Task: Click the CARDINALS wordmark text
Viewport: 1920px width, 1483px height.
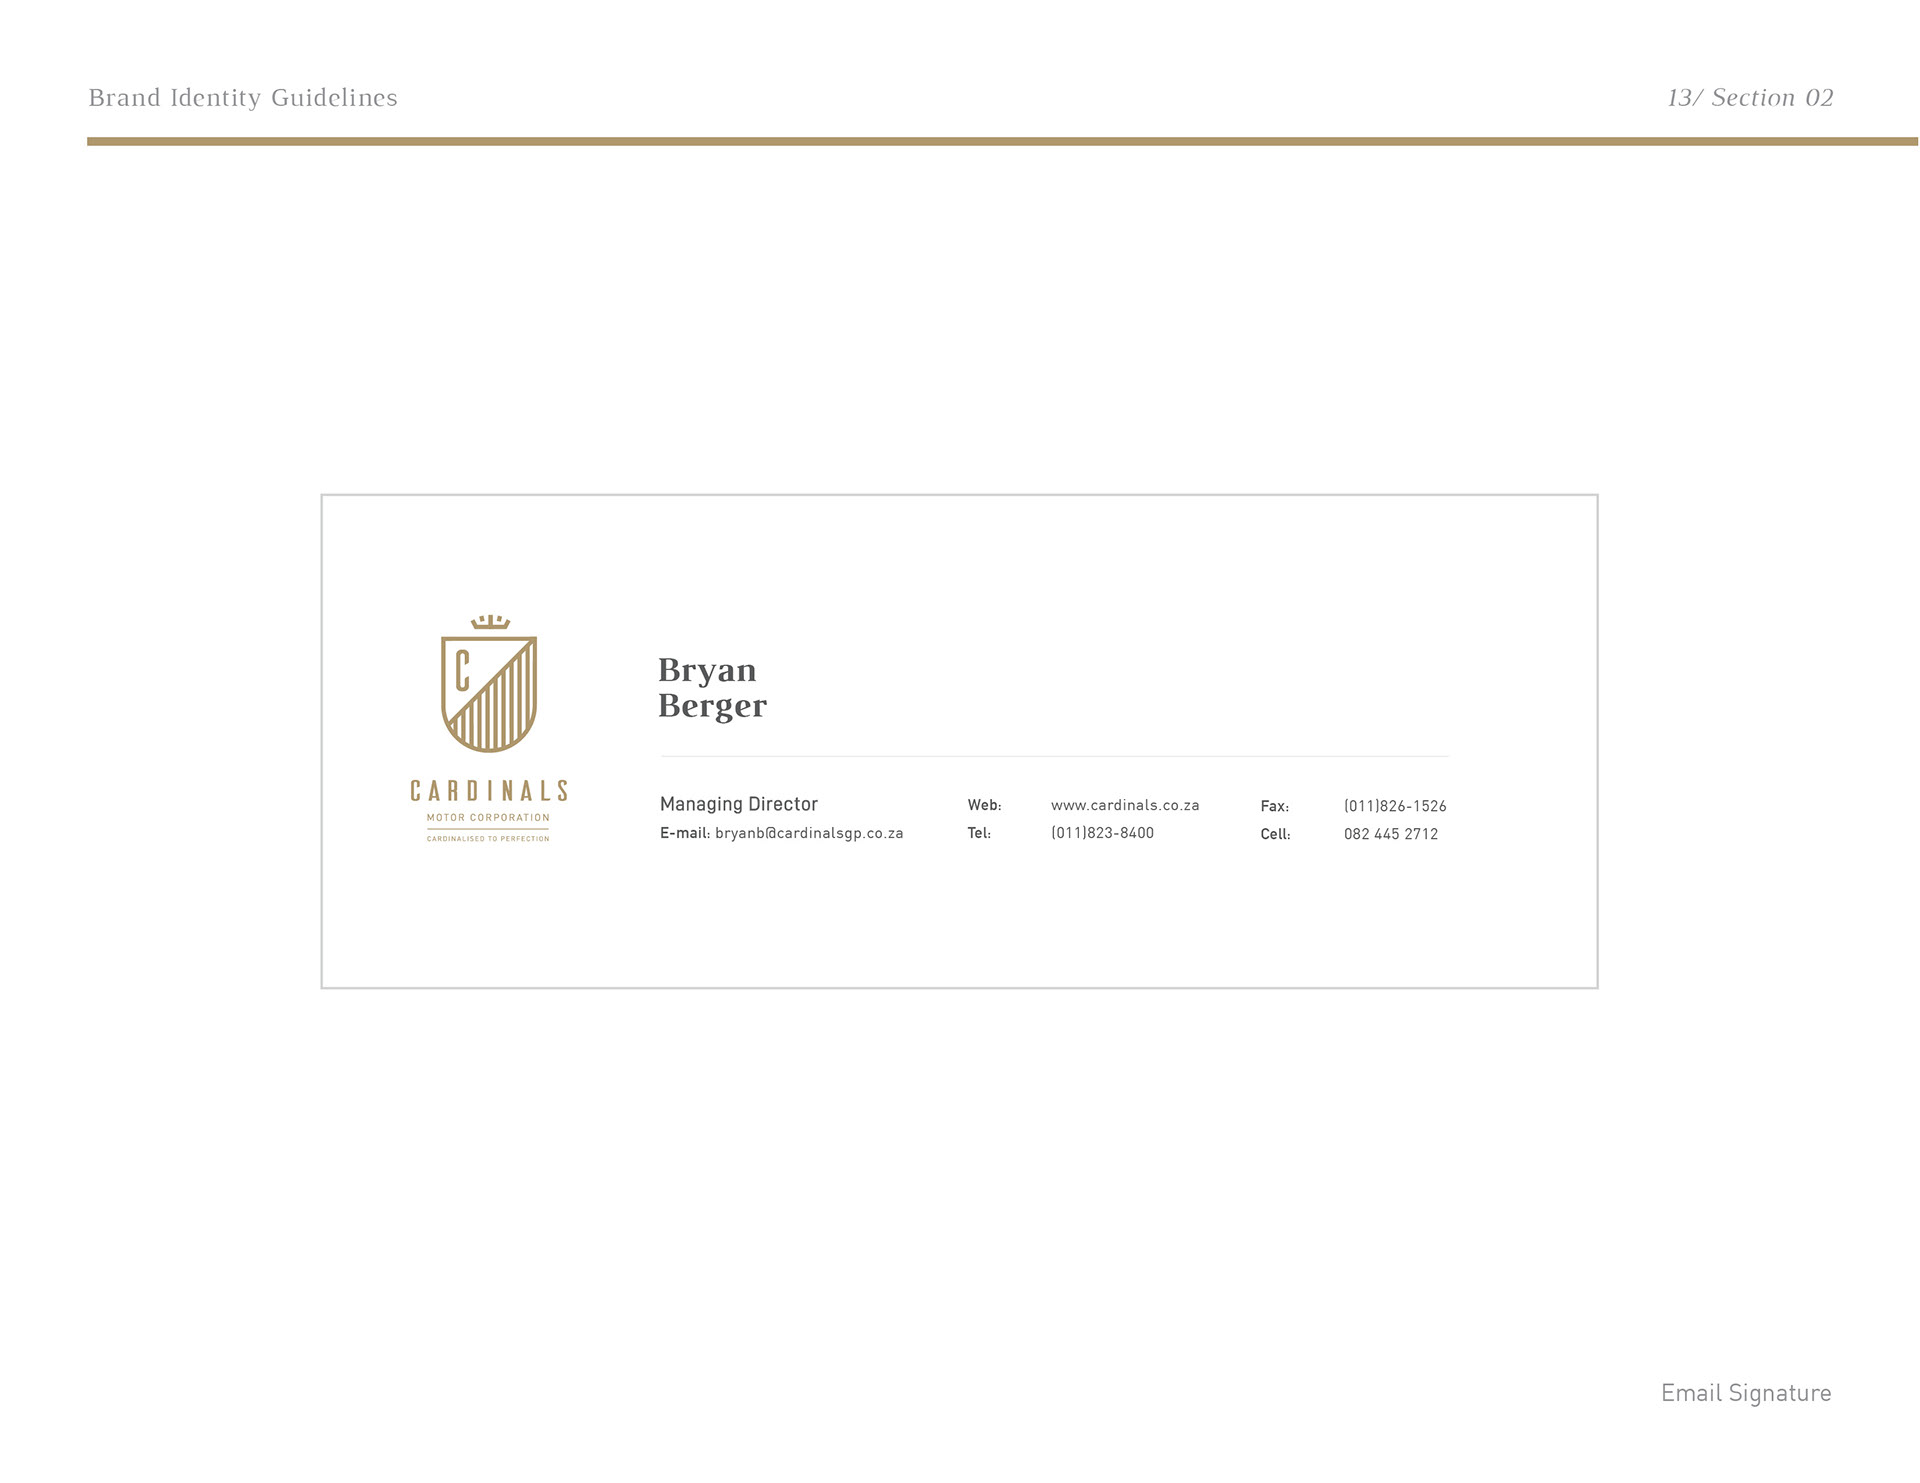Action: [x=489, y=791]
